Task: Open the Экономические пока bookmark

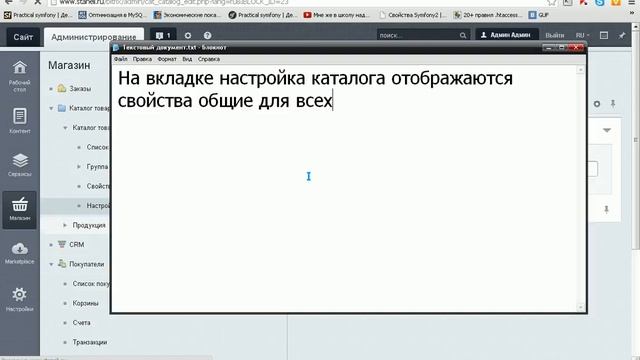Action: click(x=187, y=15)
